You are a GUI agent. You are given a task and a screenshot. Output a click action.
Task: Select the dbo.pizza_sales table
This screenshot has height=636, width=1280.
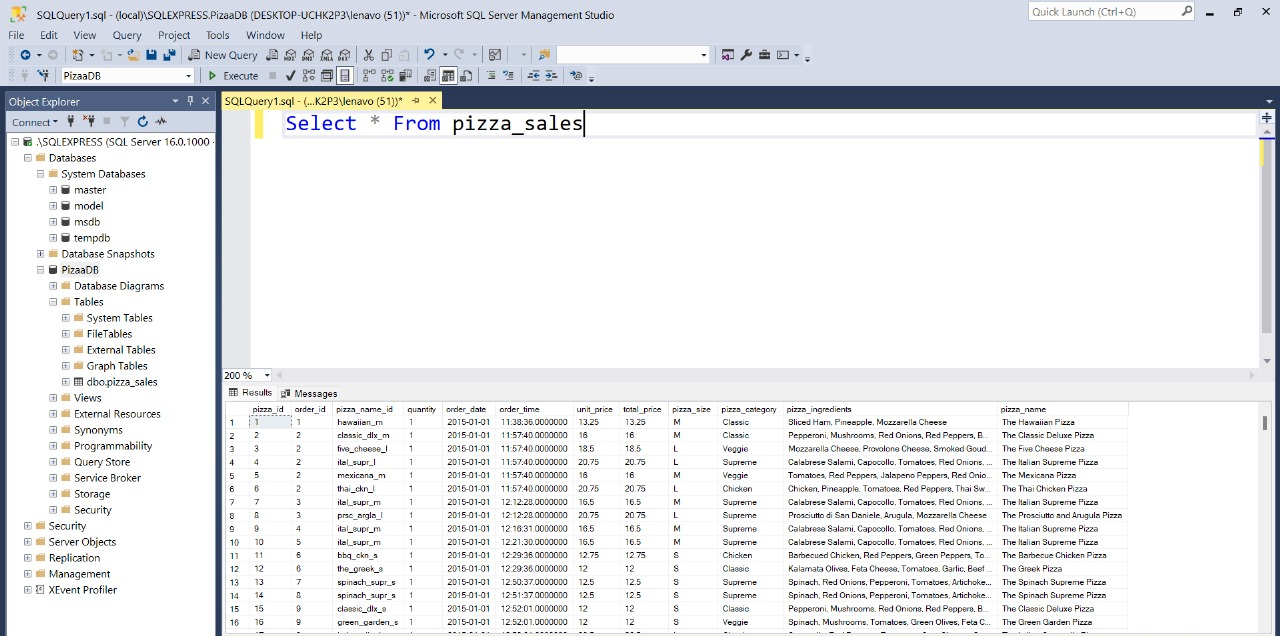[122, 381]
